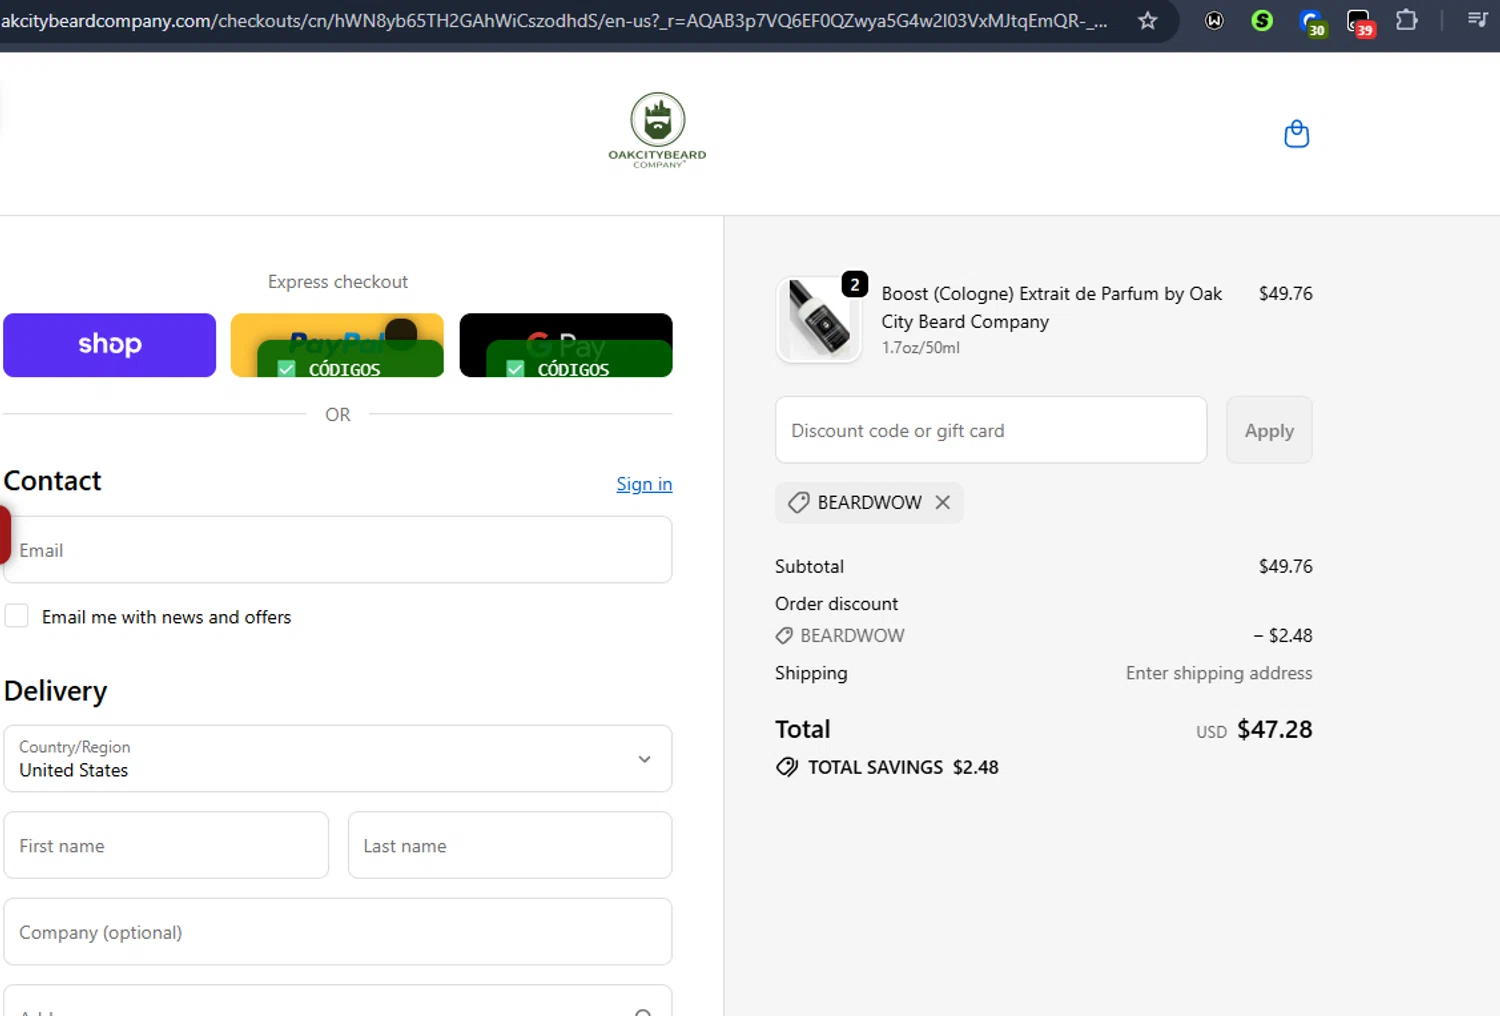Click the discount amount – $2.48
The image size is (1500, 1016).
coord(1283,636)
